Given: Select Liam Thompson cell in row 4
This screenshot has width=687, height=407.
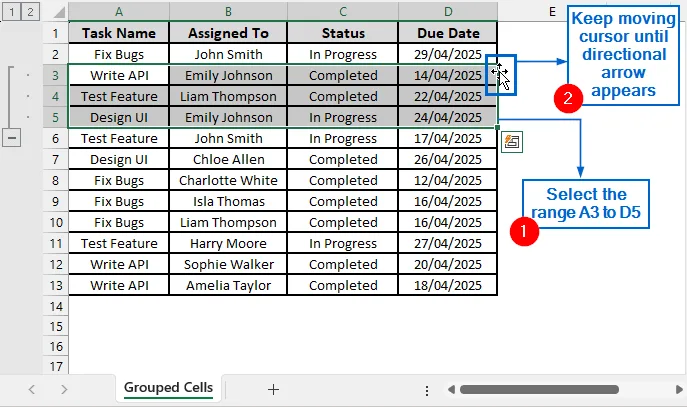Looking at the screenshot, I should 228,96.
